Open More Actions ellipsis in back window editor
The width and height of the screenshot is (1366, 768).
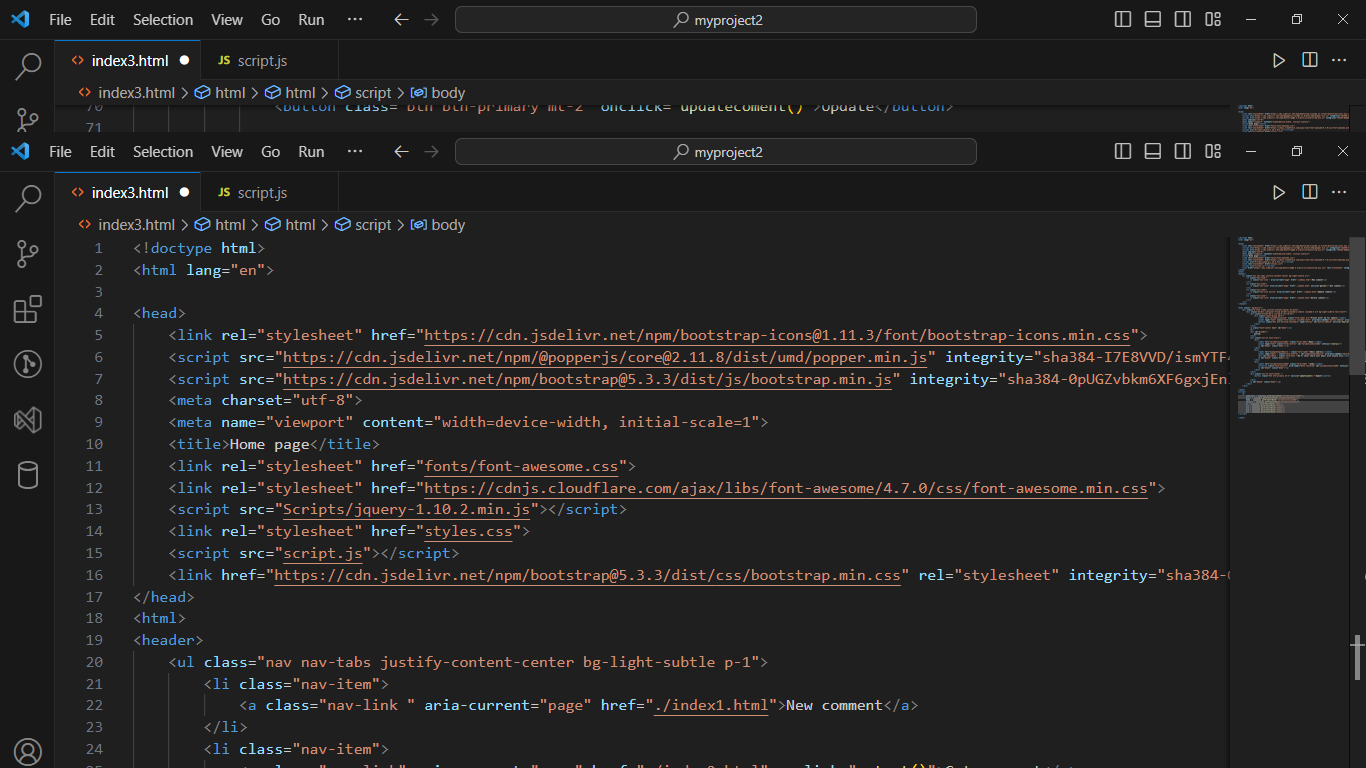[x=1339, y=60]
